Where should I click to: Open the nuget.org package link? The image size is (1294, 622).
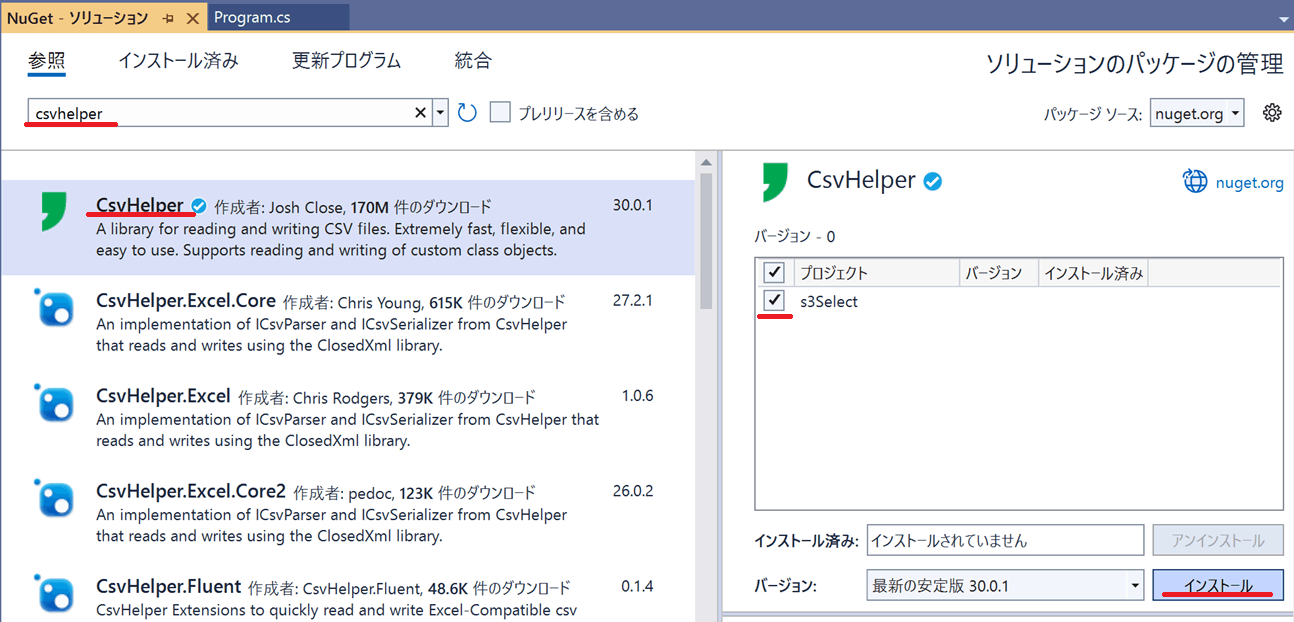[x=1249, y=182]
